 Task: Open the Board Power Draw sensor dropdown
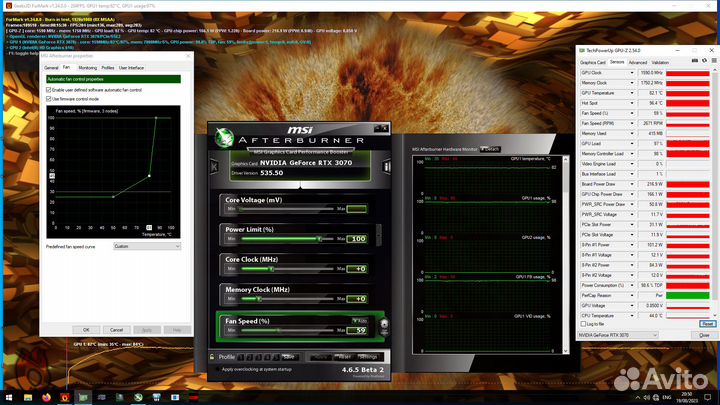click(x=632, y=184)
